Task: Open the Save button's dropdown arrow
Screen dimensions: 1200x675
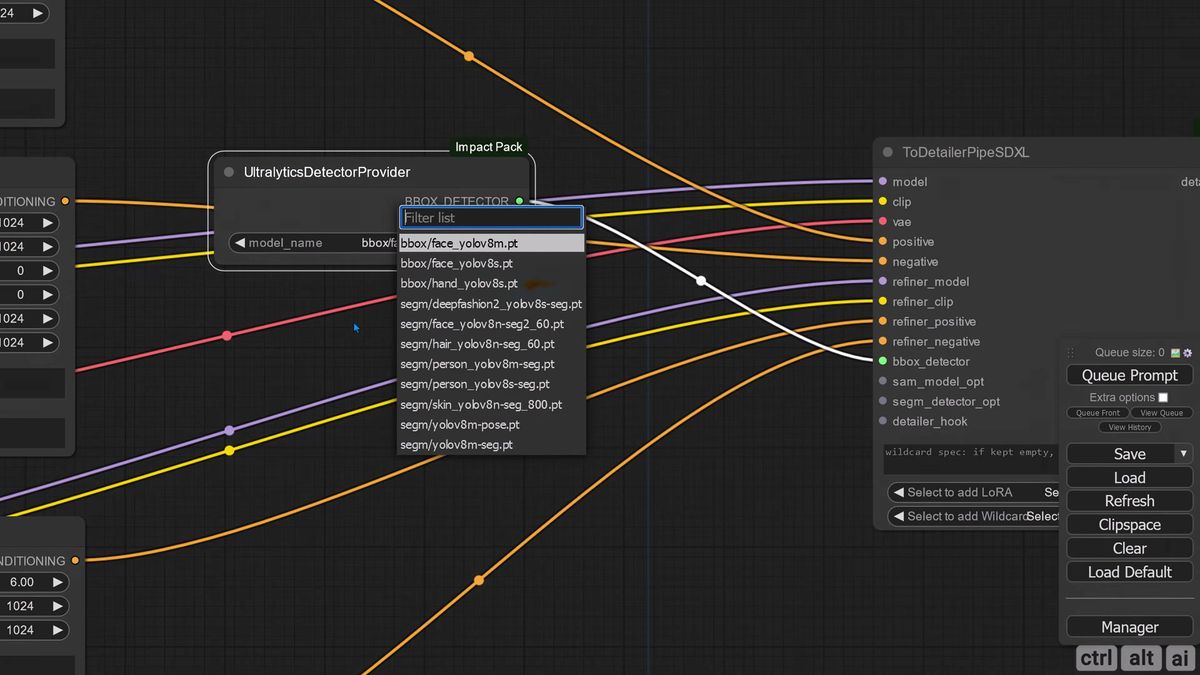Action: (1184, 453)
